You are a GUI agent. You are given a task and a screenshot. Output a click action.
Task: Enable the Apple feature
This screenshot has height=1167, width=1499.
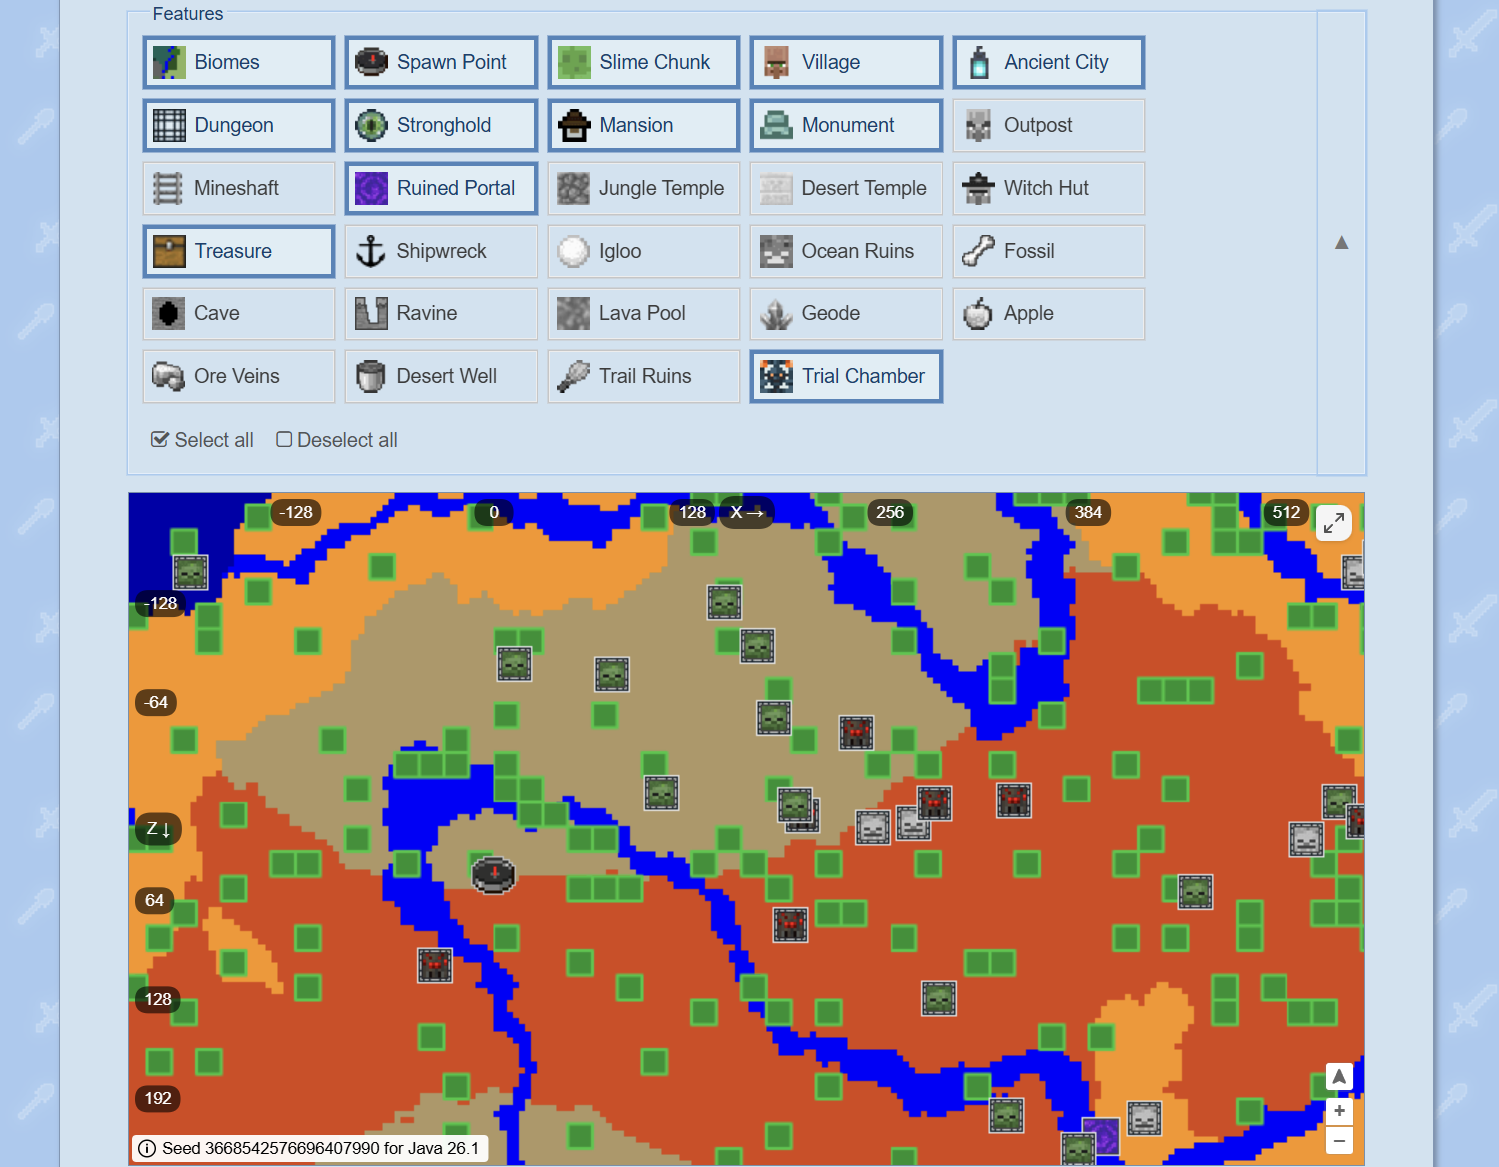(x=1048, y=313)
